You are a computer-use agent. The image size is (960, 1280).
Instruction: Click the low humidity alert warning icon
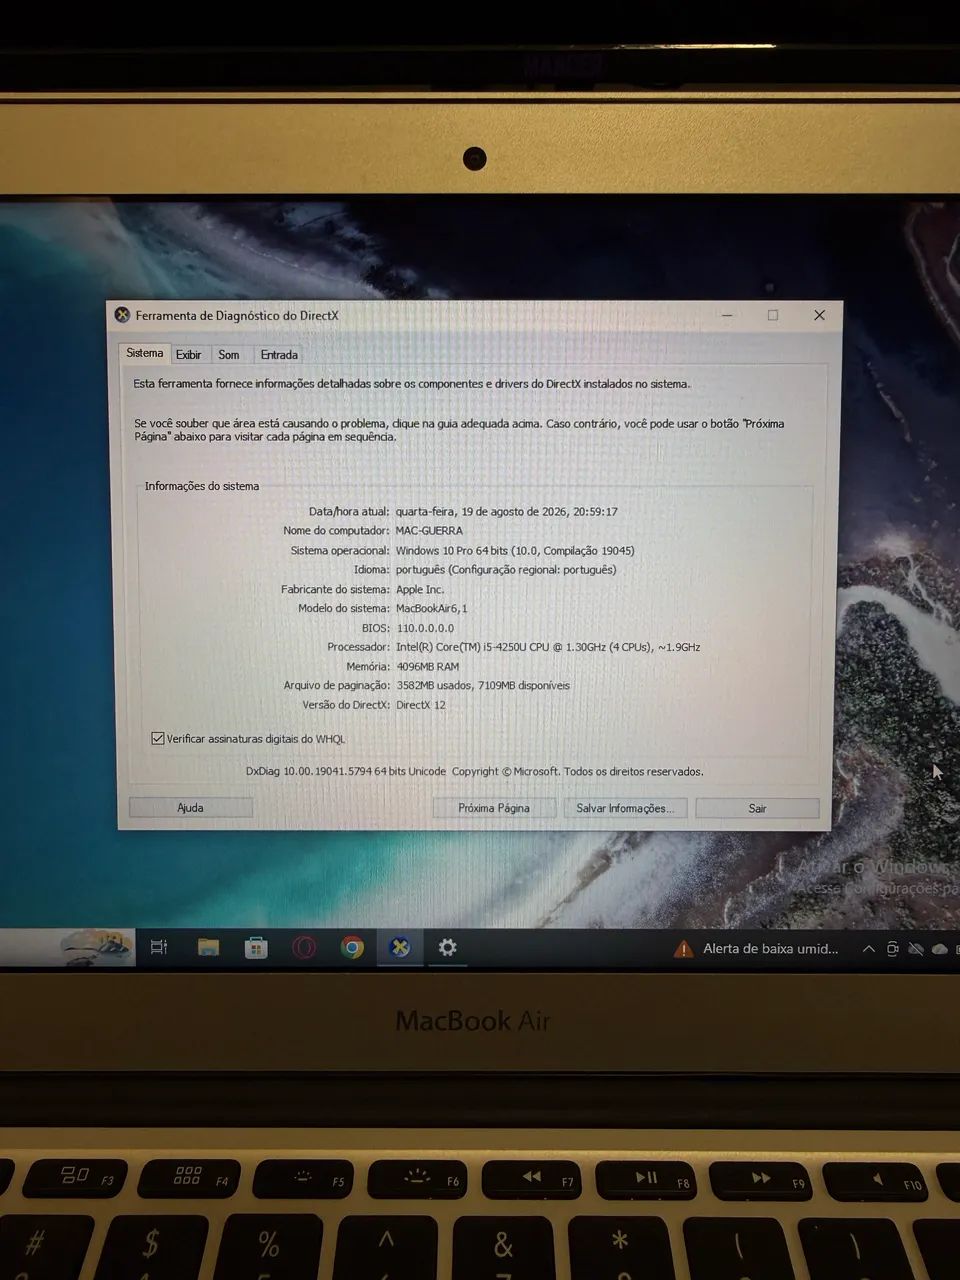683,949
